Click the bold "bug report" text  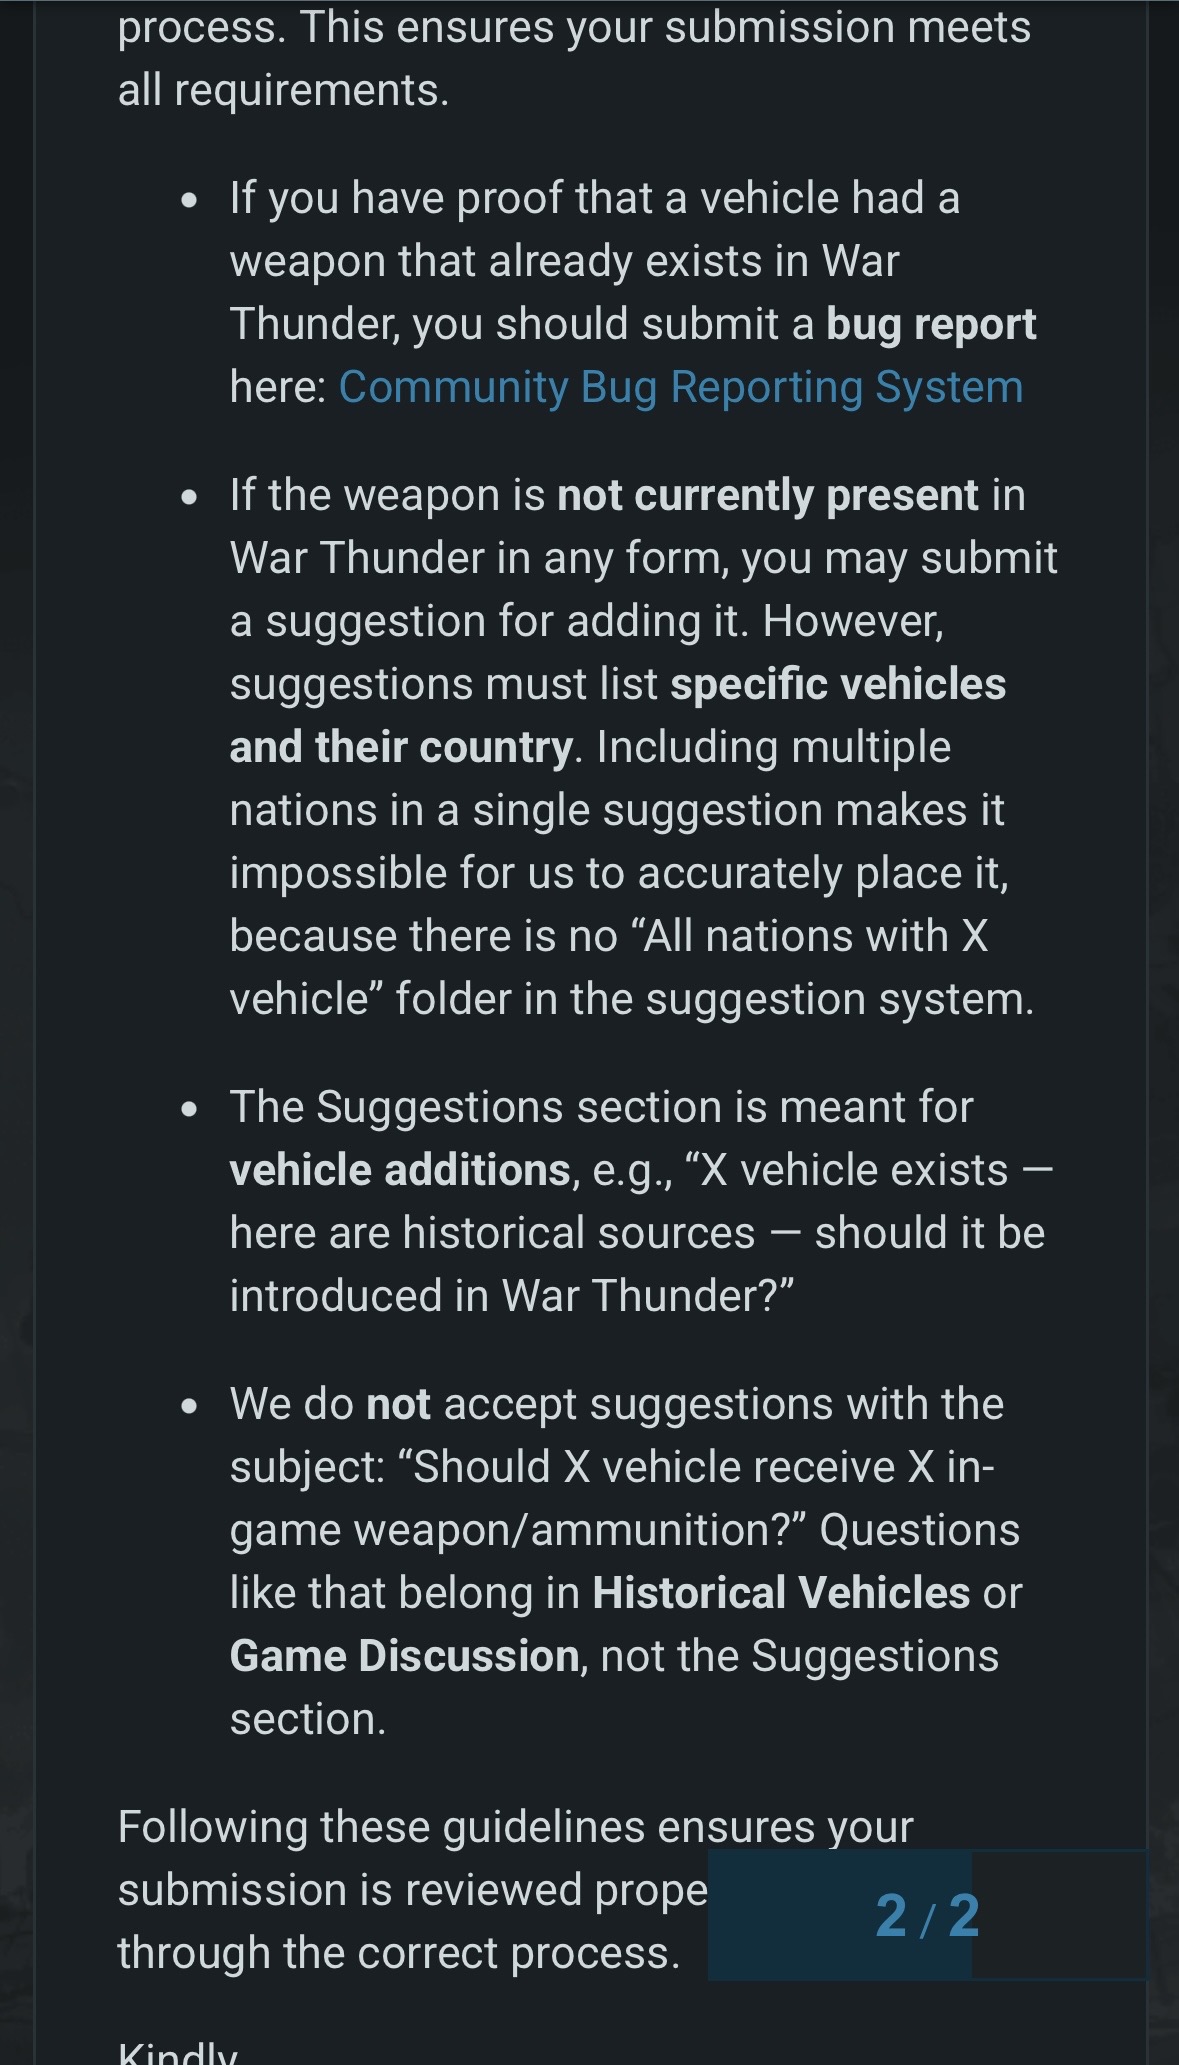click(931, 324)
